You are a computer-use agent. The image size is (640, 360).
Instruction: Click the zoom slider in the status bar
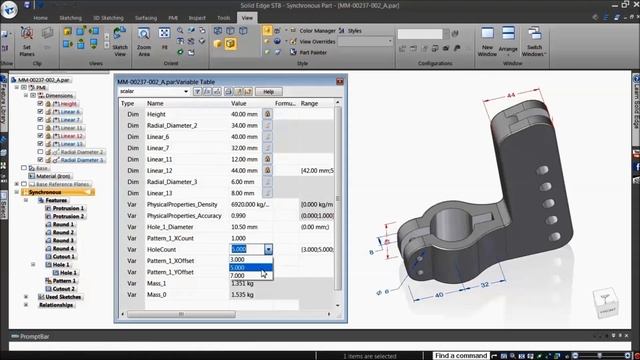601,356
